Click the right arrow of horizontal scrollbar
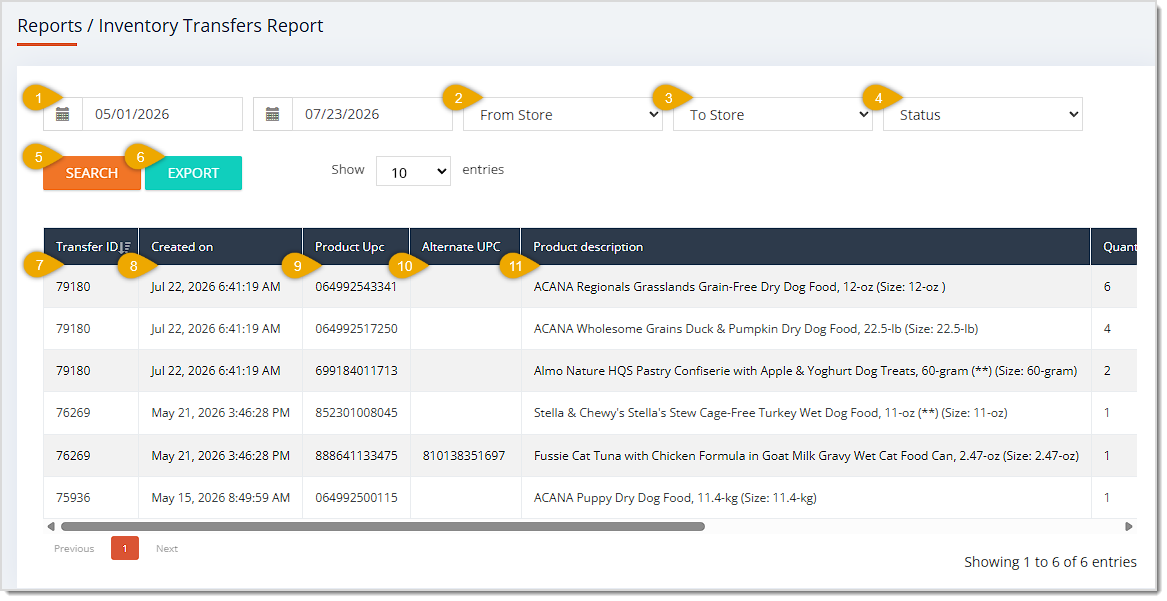This screenshot has height=601, width=1167. coord(1129,527)
